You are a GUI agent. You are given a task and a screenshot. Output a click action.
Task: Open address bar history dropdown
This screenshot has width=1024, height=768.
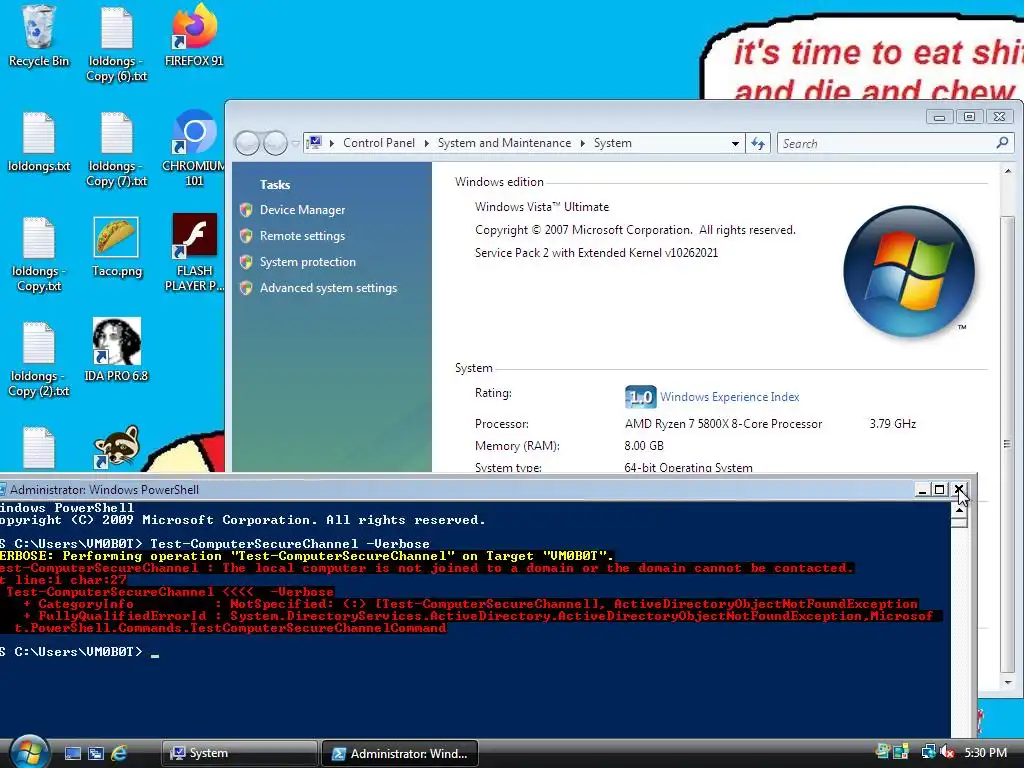point(735,143)
